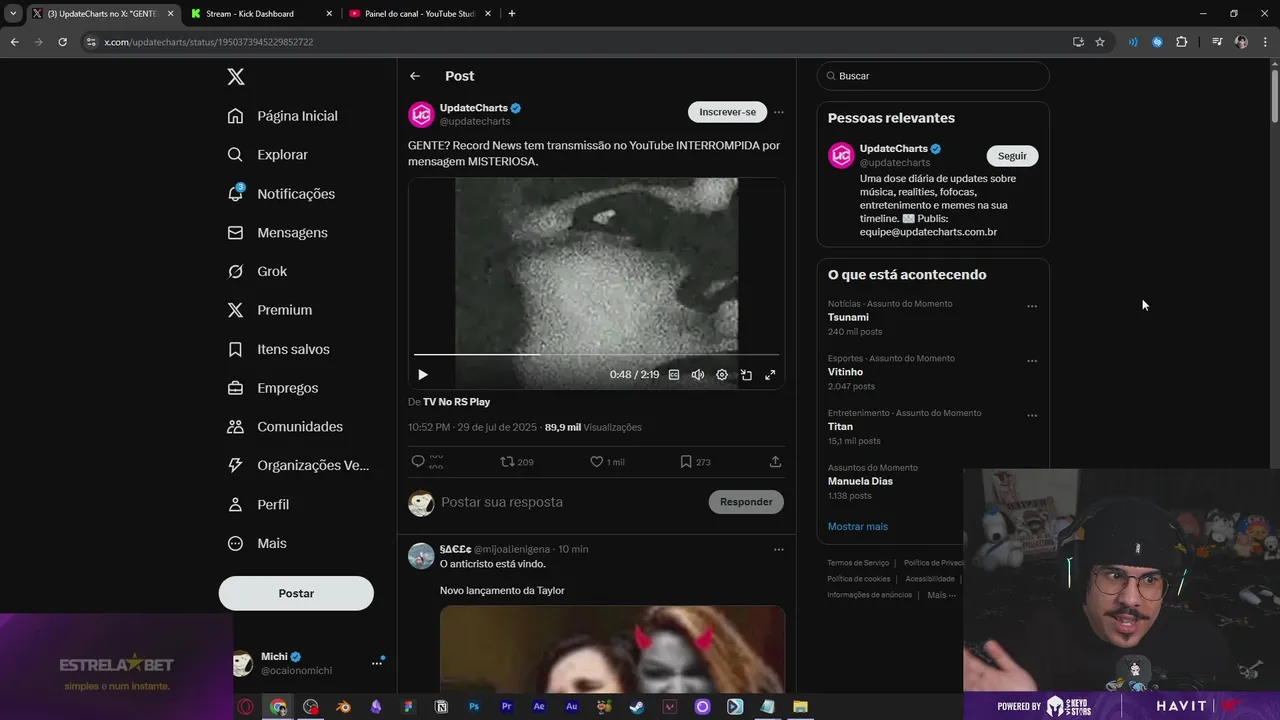
Task: Seek on the video progress bar
Action: tap(596, 354)
